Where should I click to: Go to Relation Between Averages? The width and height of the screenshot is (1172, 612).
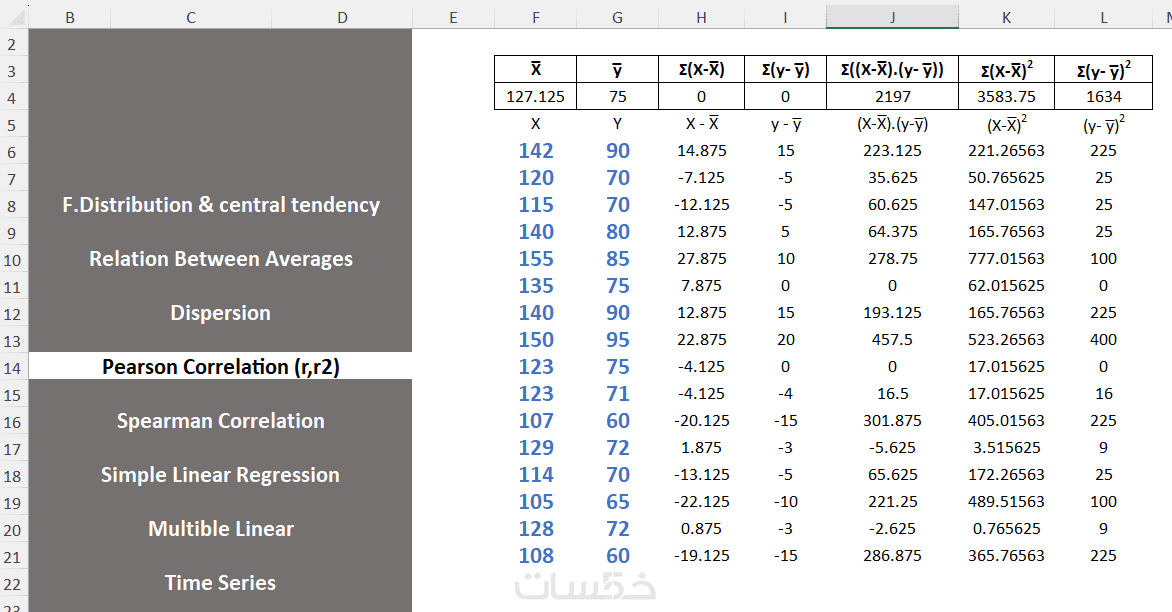(x=220, y=259)
